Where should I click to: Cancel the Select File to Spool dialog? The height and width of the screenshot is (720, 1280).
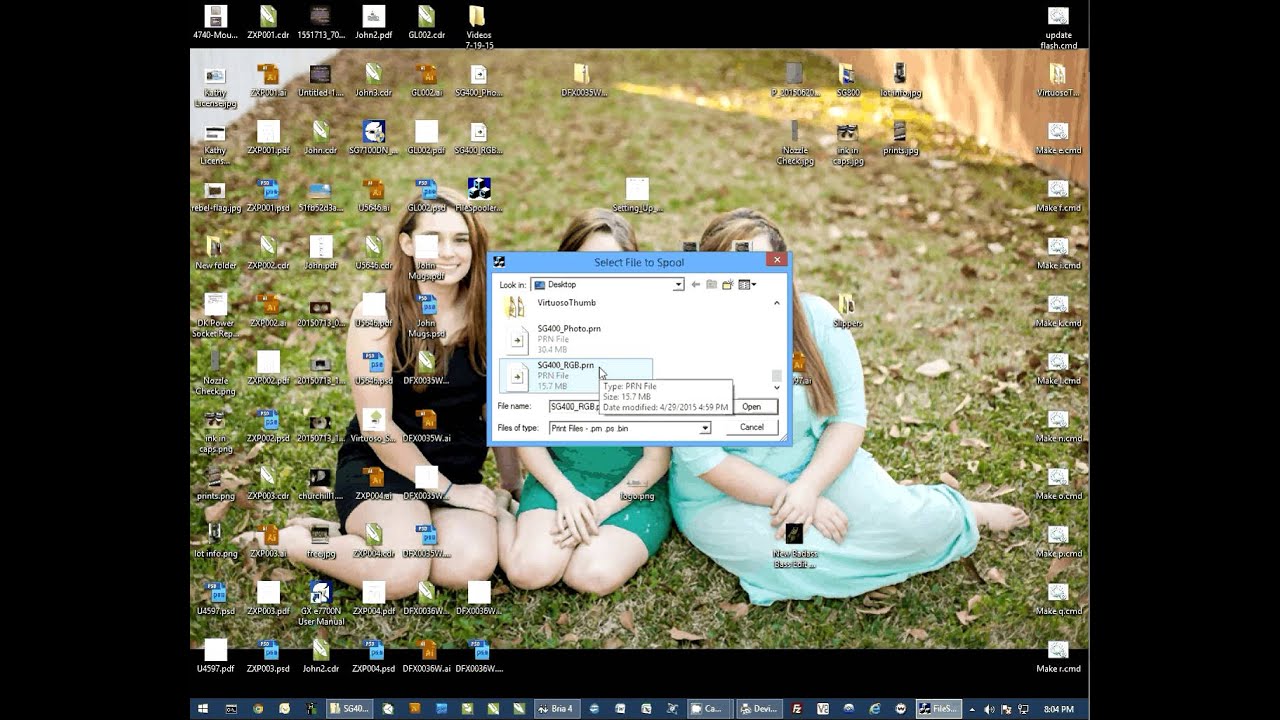pyautogui.click(x=751, y=427)
